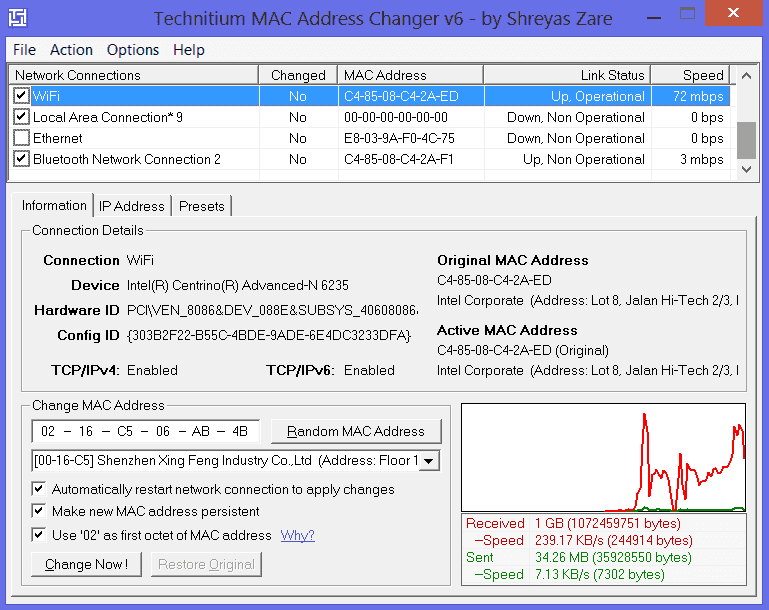Maximize the MAC Address Changer window
The image size is (769, 610).
coord(687,14)
